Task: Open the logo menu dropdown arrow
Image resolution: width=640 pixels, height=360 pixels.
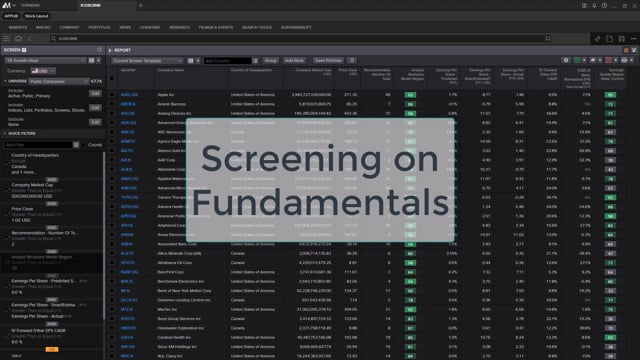Action: tap(14, 5)
